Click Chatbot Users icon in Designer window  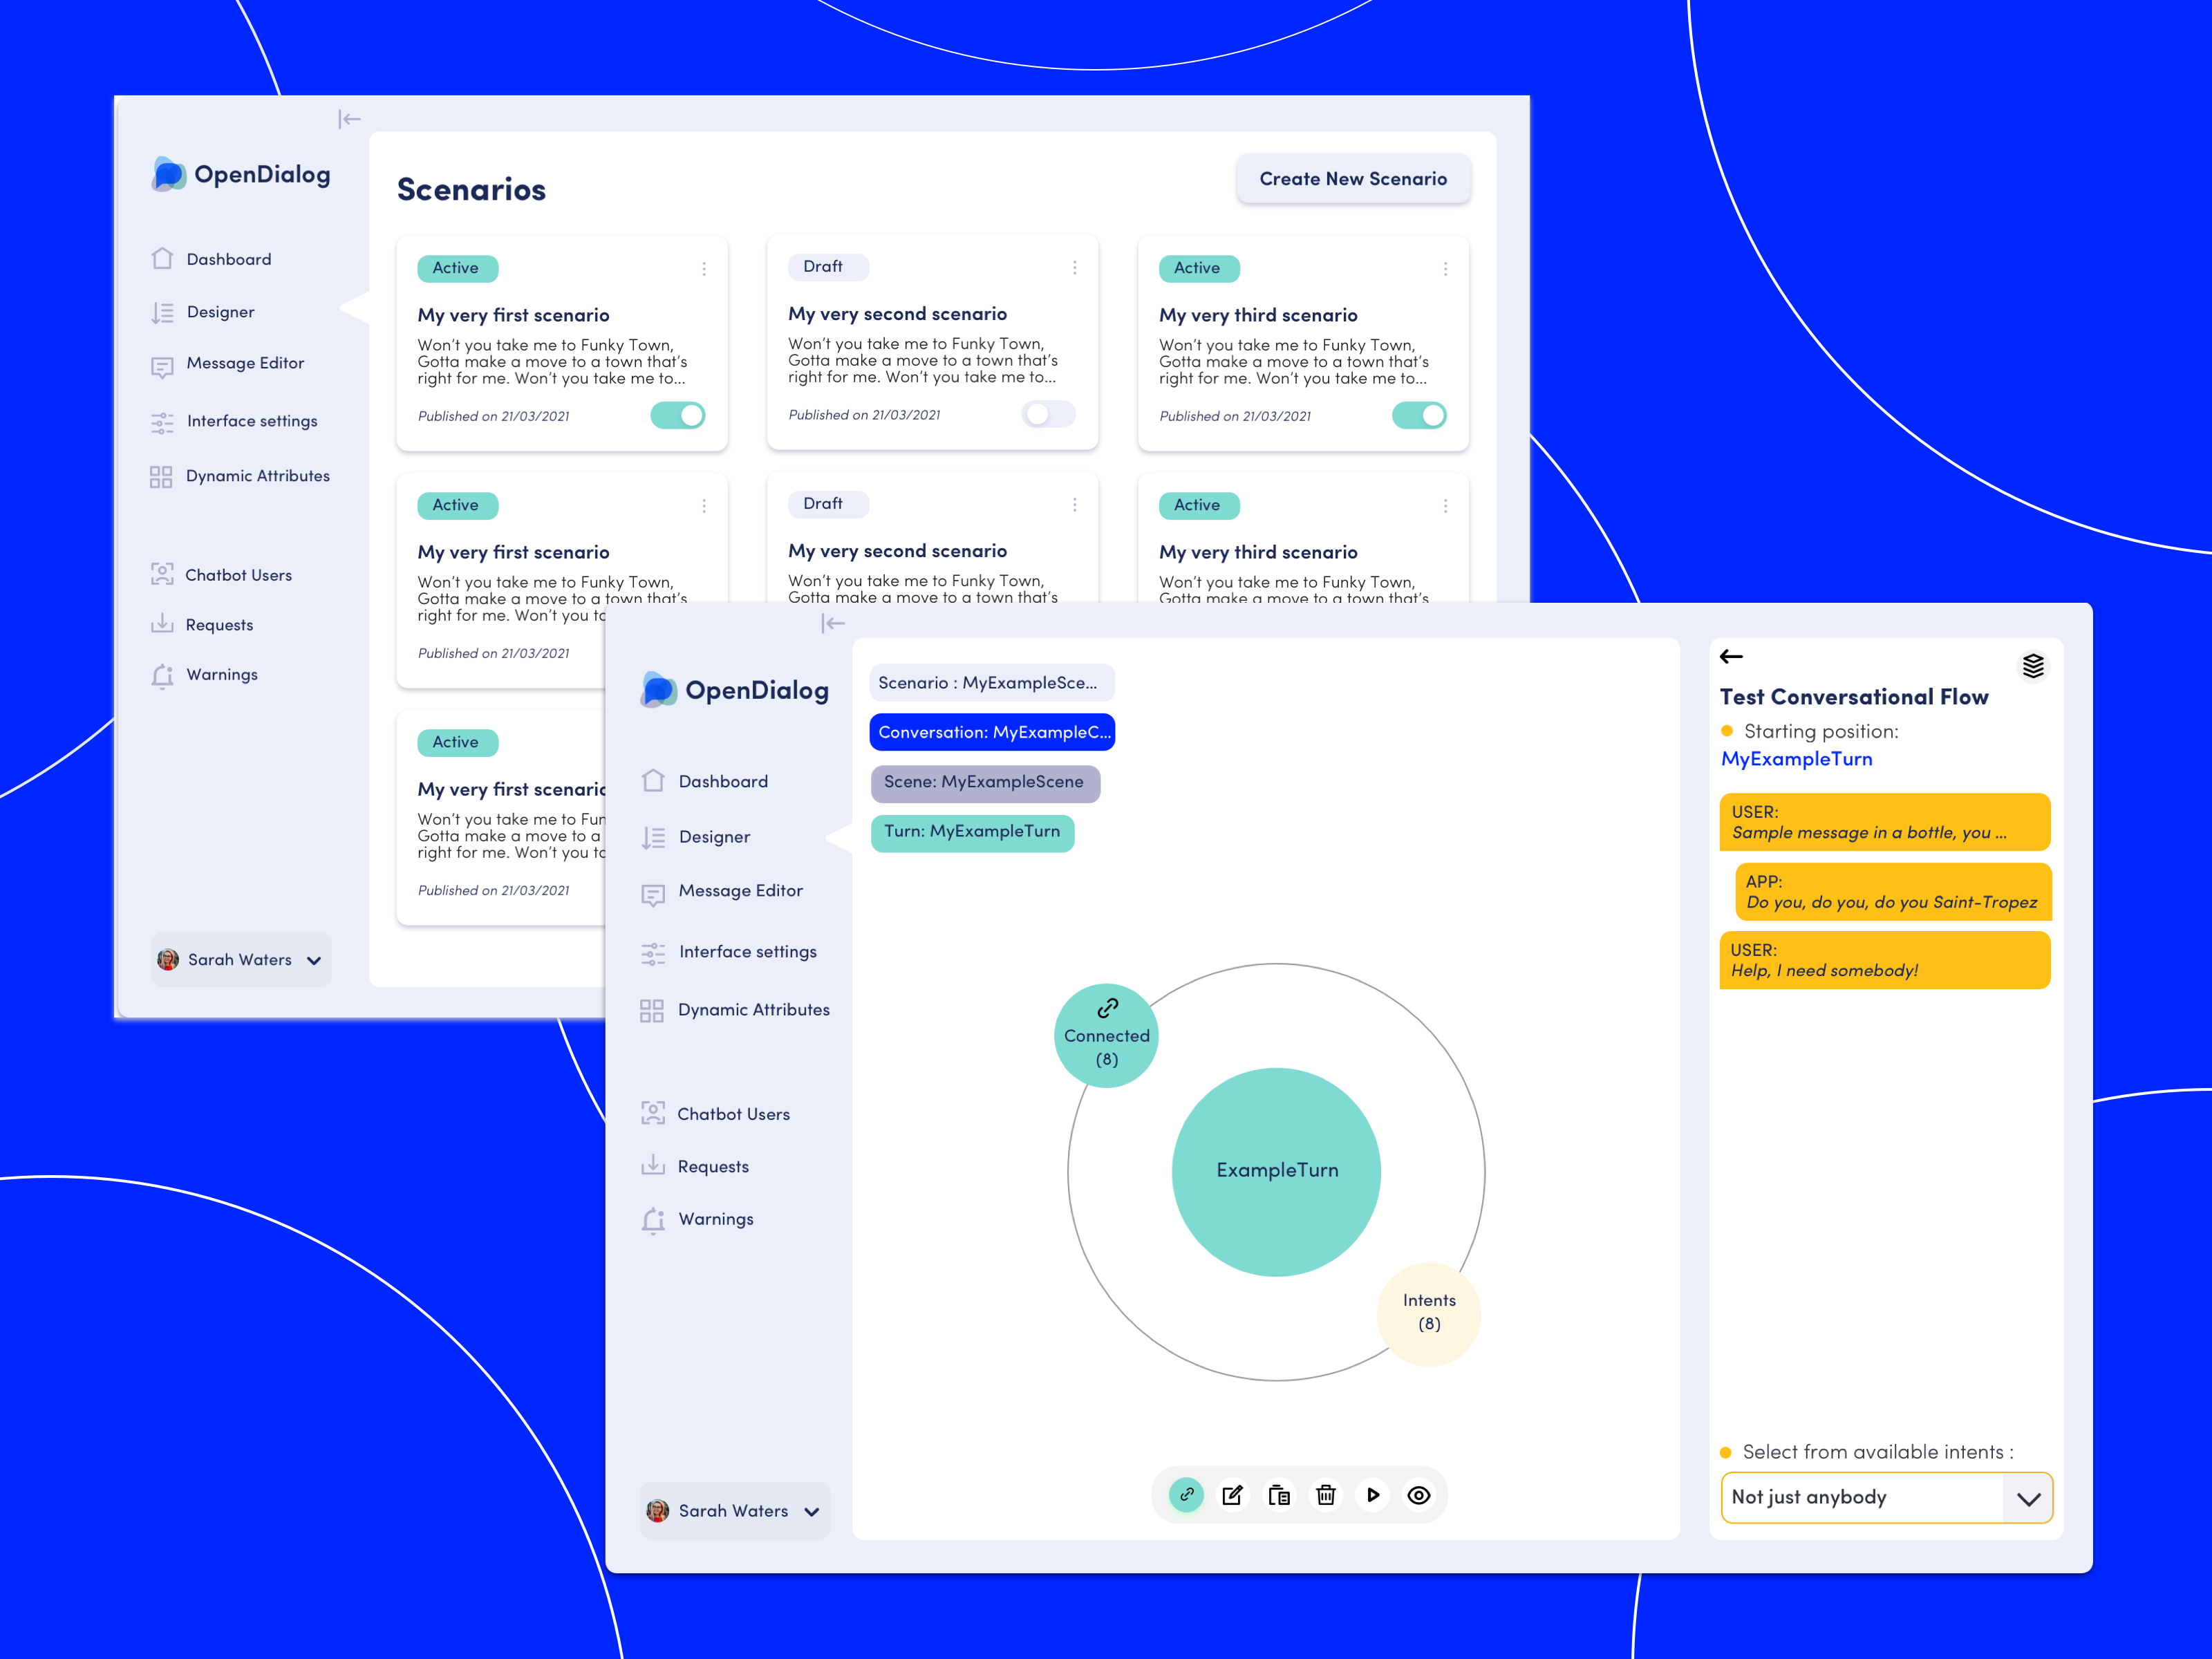coord(653,1113)
